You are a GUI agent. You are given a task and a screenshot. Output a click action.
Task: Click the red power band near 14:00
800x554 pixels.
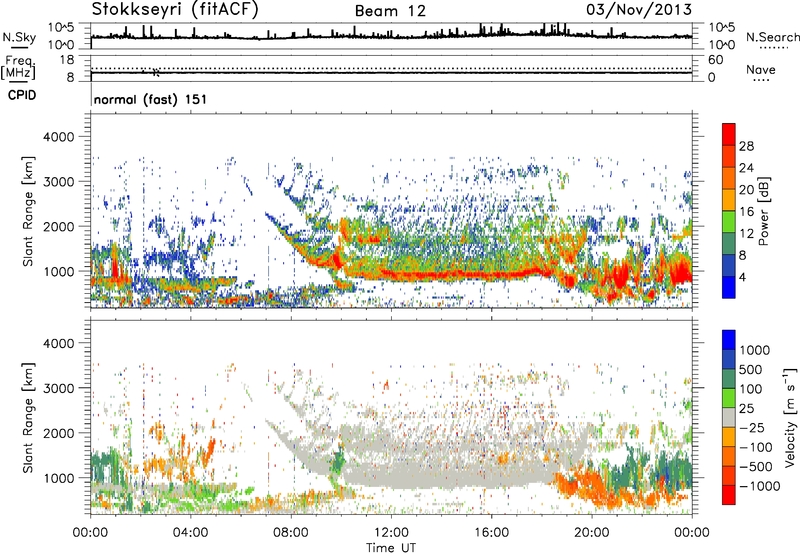tap(441, 275)
